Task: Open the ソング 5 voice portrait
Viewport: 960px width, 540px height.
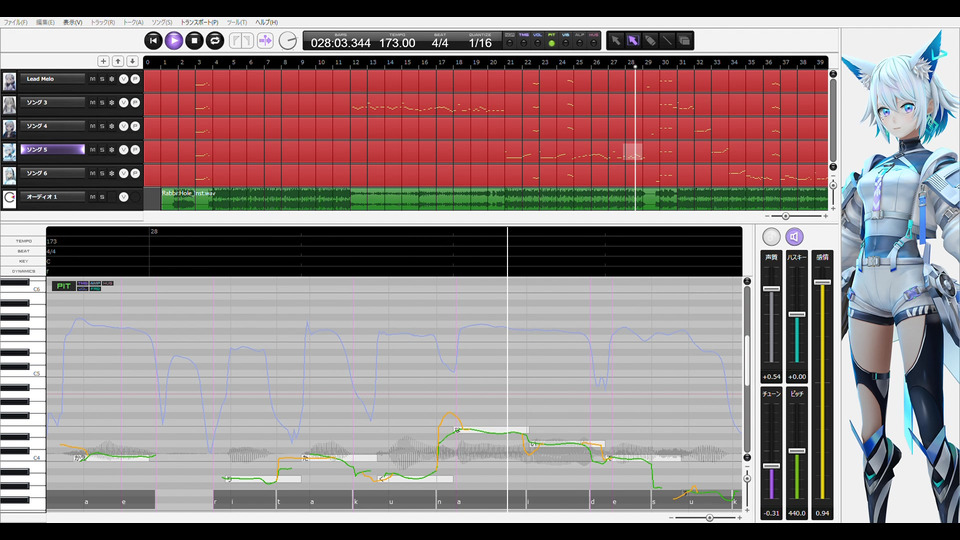Action: 9,152
